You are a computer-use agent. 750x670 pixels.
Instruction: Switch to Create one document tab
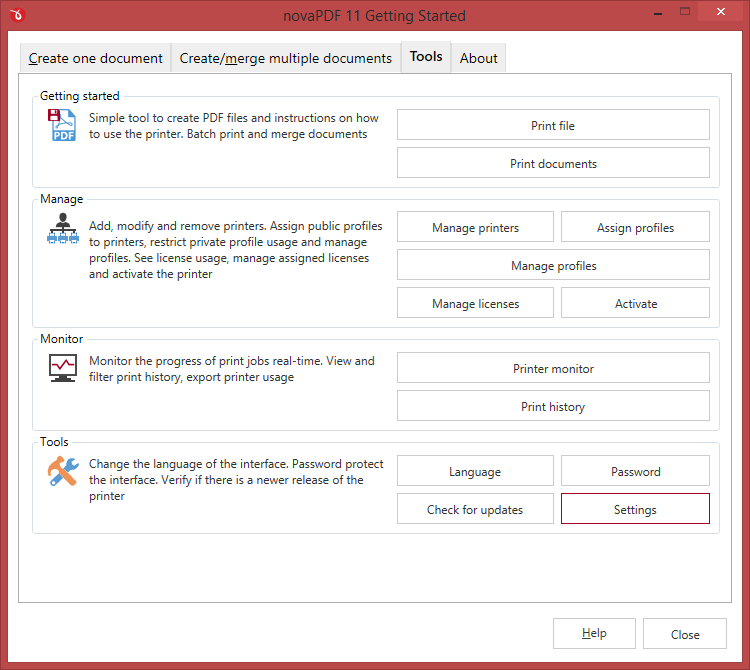[95, 58]
